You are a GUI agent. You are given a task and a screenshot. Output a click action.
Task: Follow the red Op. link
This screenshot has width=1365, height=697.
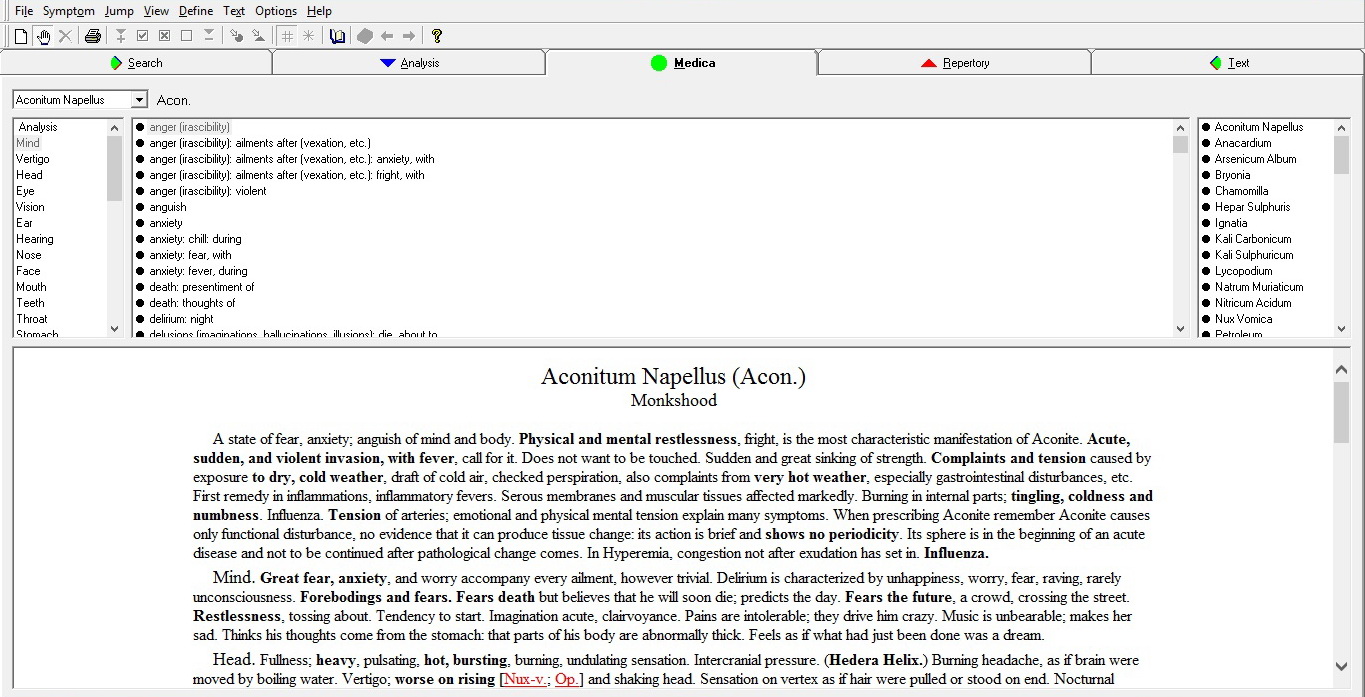(x=566, y=679)
